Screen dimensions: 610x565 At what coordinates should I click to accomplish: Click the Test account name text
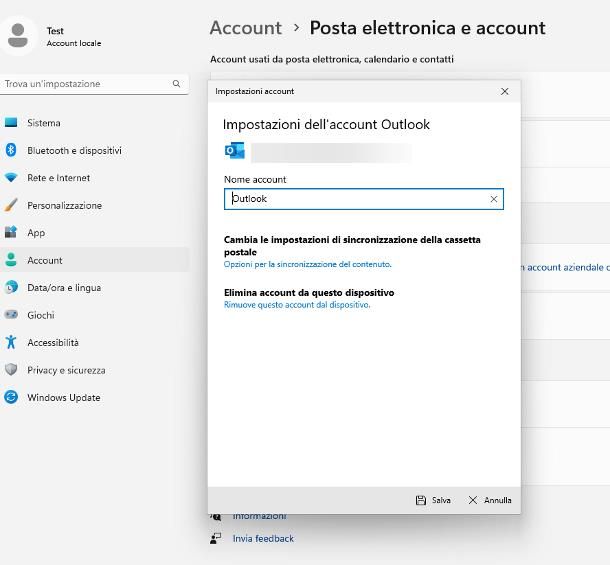(x=55, y=31)
